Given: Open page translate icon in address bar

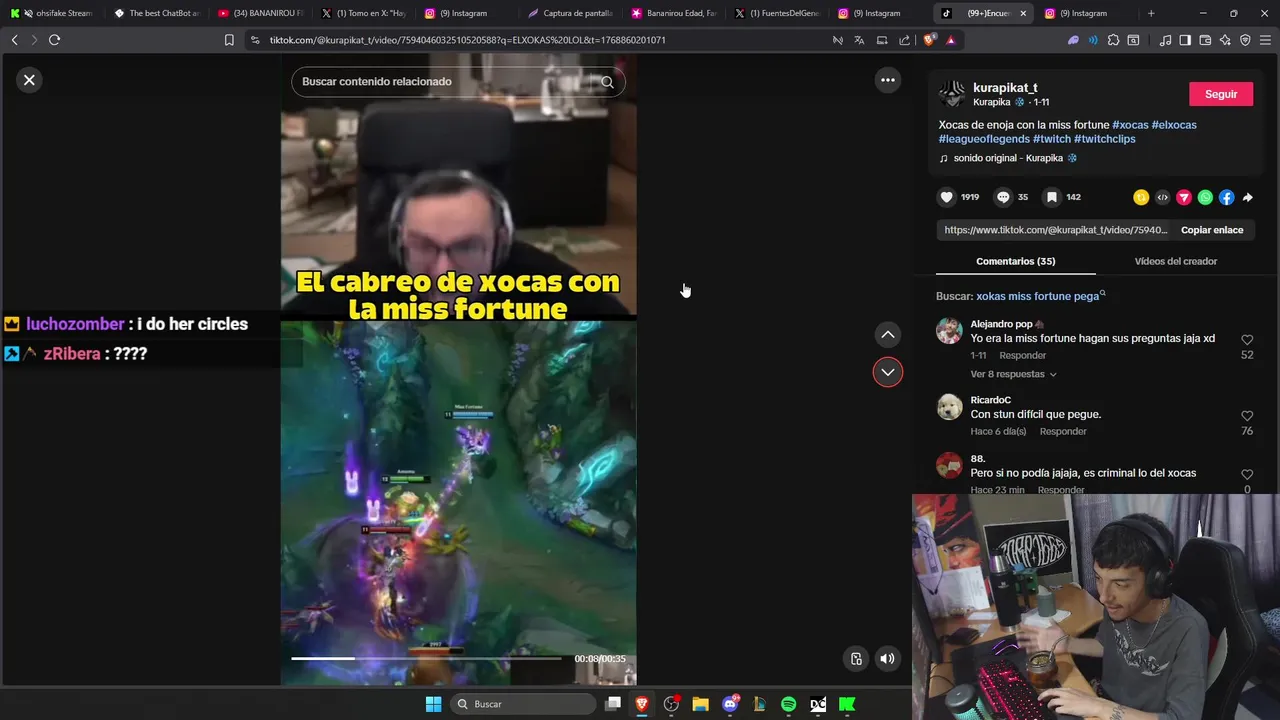Looking at the screenshot, I should point(859,40).
